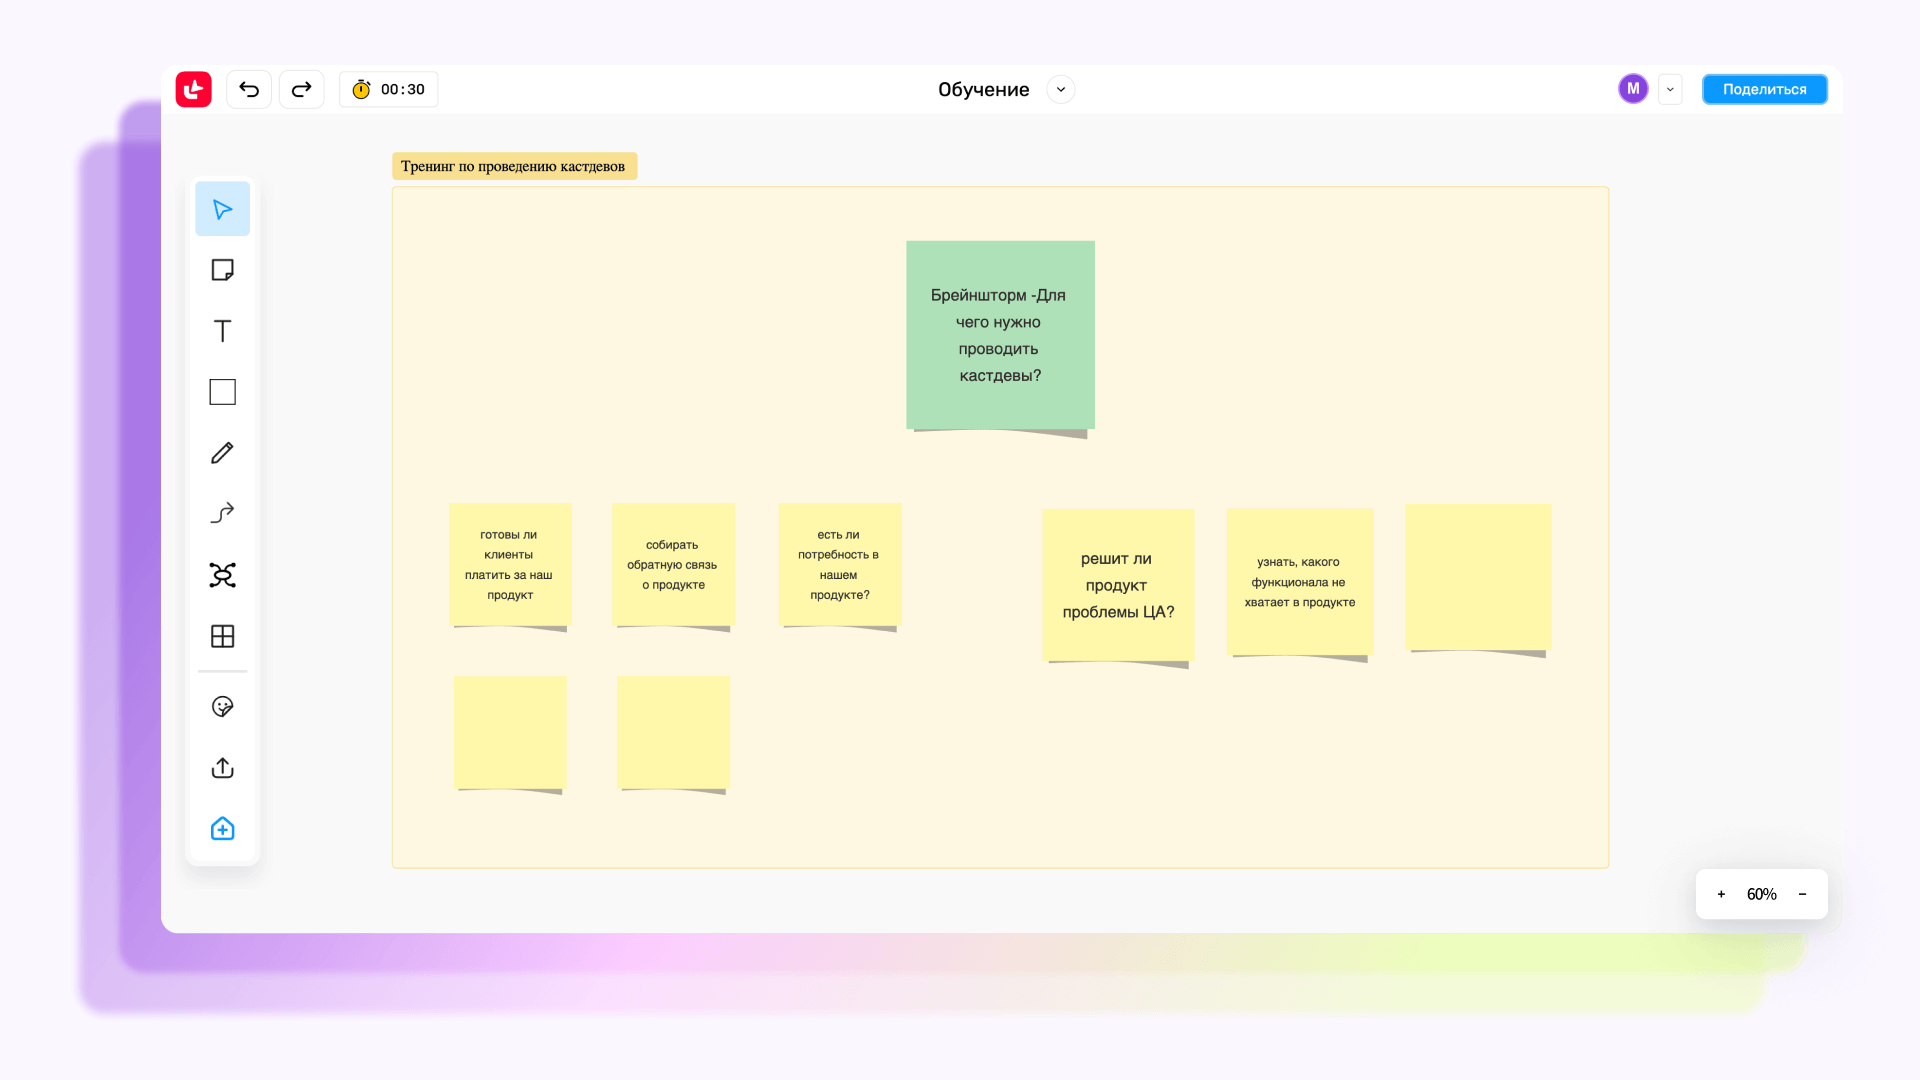The image size is (1920, 1080).
Task: Zoom in with the plus button
Action: (1721, 895)
